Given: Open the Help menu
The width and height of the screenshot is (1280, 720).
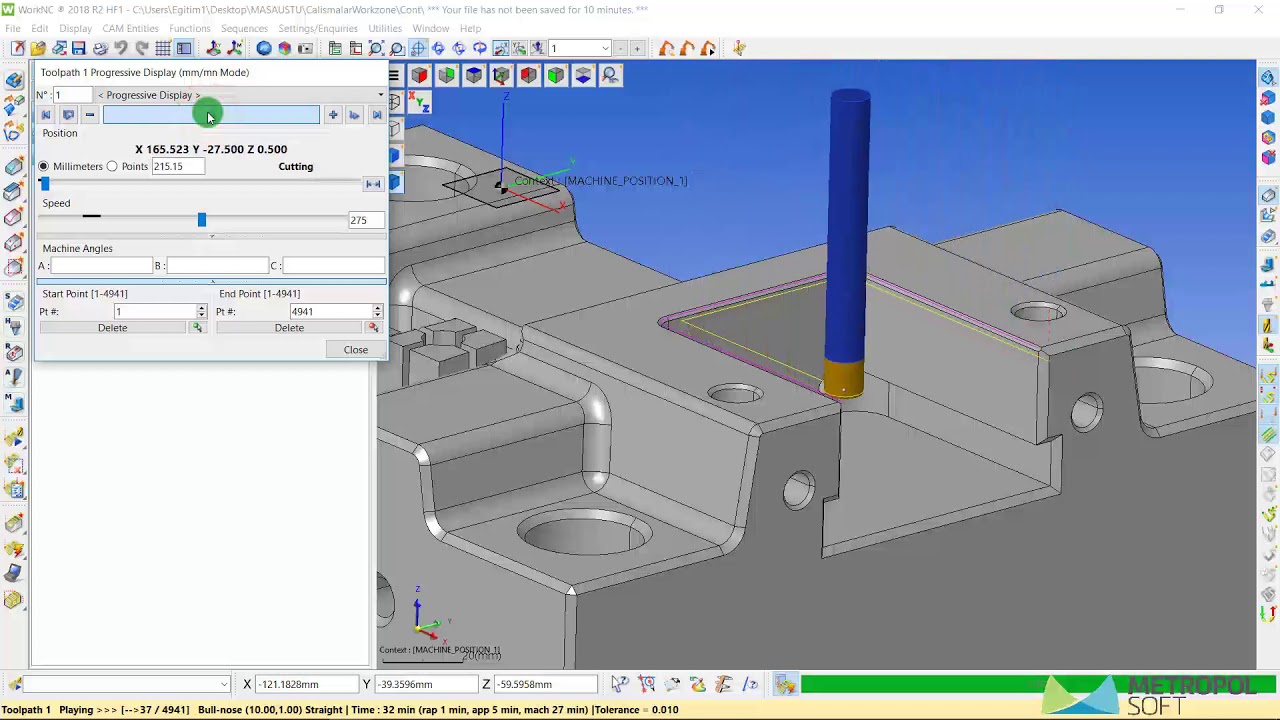Looking at the screenshot, I should click(x=470, y=28).
